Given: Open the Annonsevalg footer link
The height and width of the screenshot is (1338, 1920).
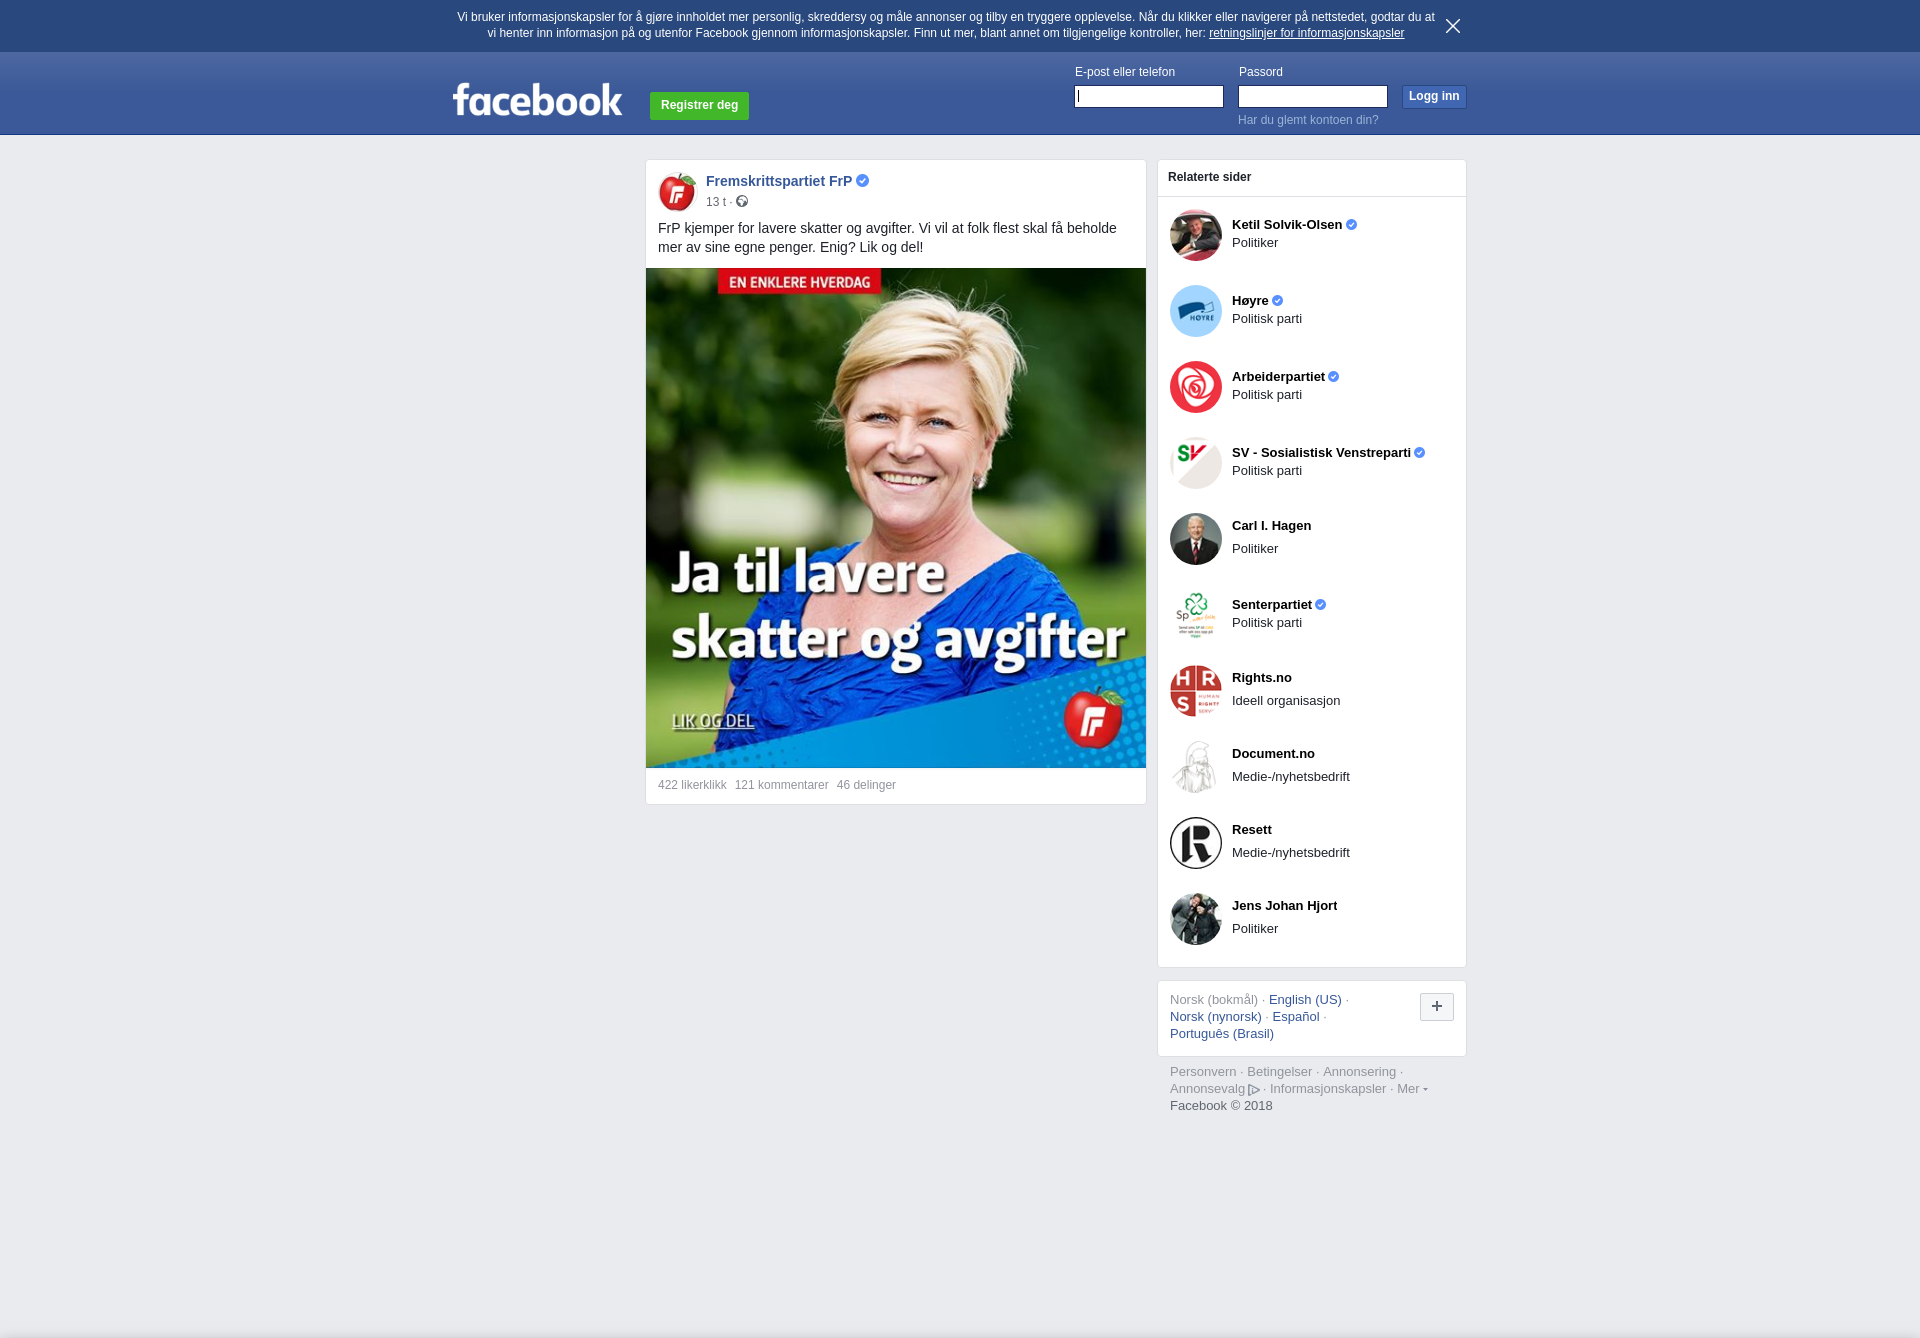Looking at the screenshot, I should (x=1214, y=1089).
